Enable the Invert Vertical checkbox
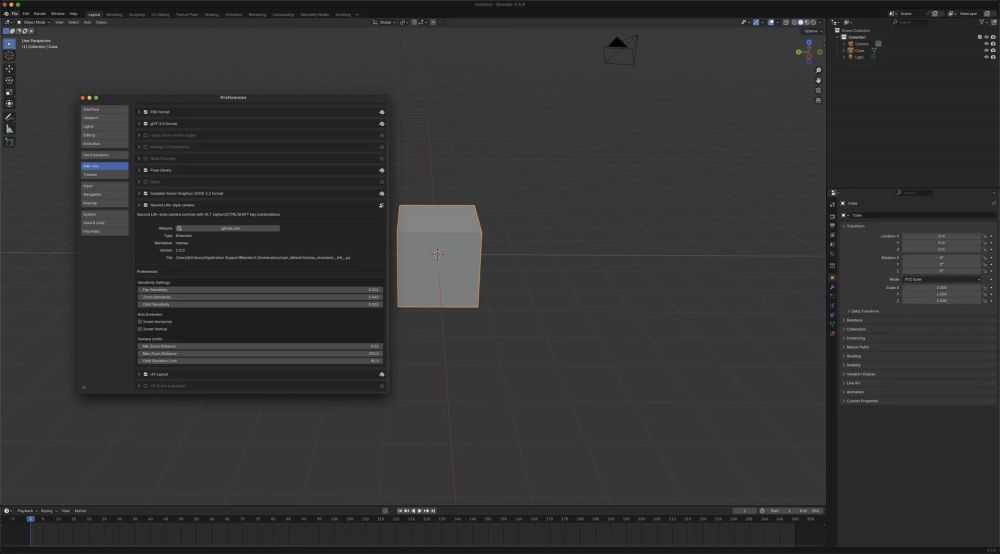 pos(140,329)
